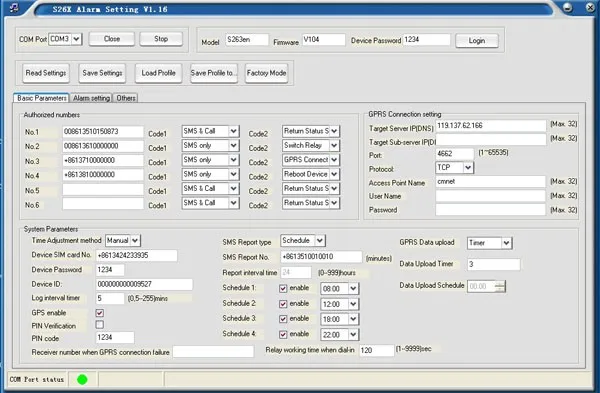Minimize the S26X Alarm Setting window
600x393 pixels.
coord(568,8)
